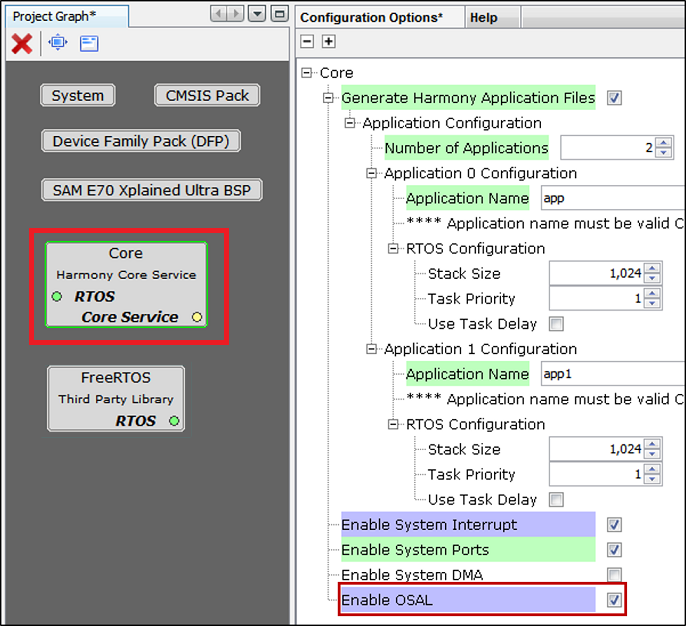Viewport: 686px width, 626px height.
Task: Click the expand-all plus icon
Action: pos(329,42)
